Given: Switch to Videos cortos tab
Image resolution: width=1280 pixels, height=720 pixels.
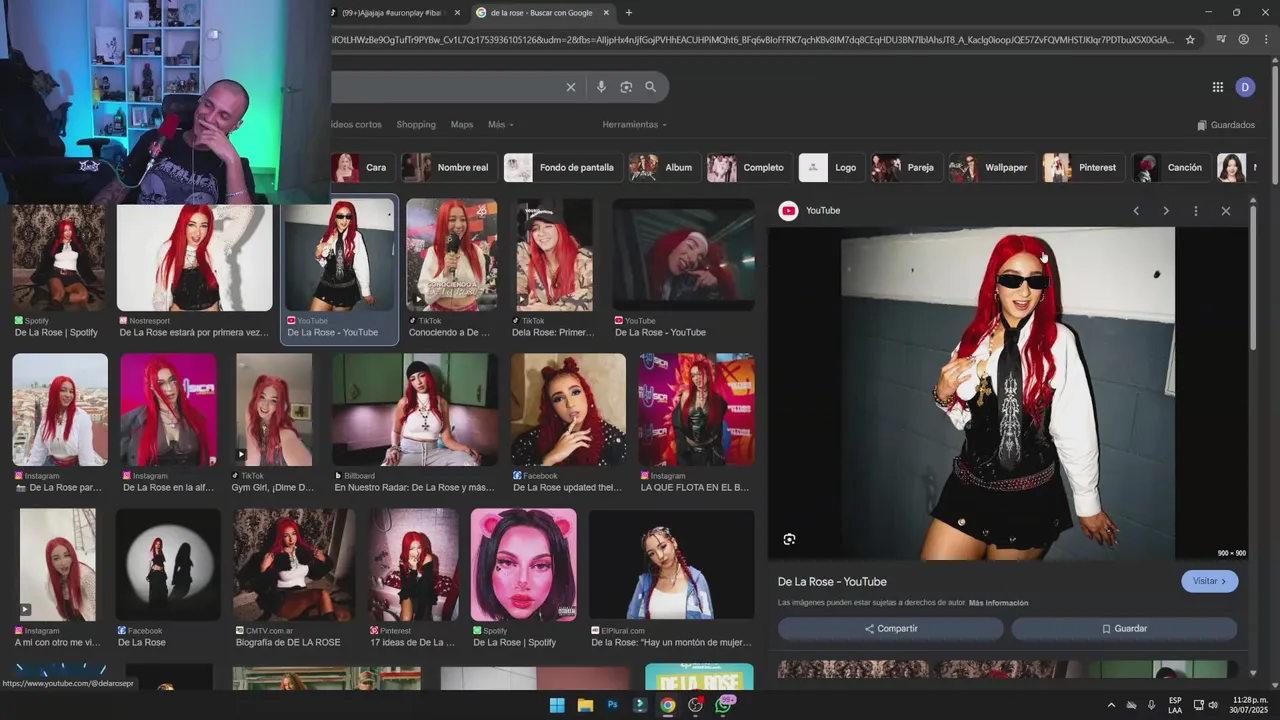Looking at the screenshot, I should pos(357,125).
